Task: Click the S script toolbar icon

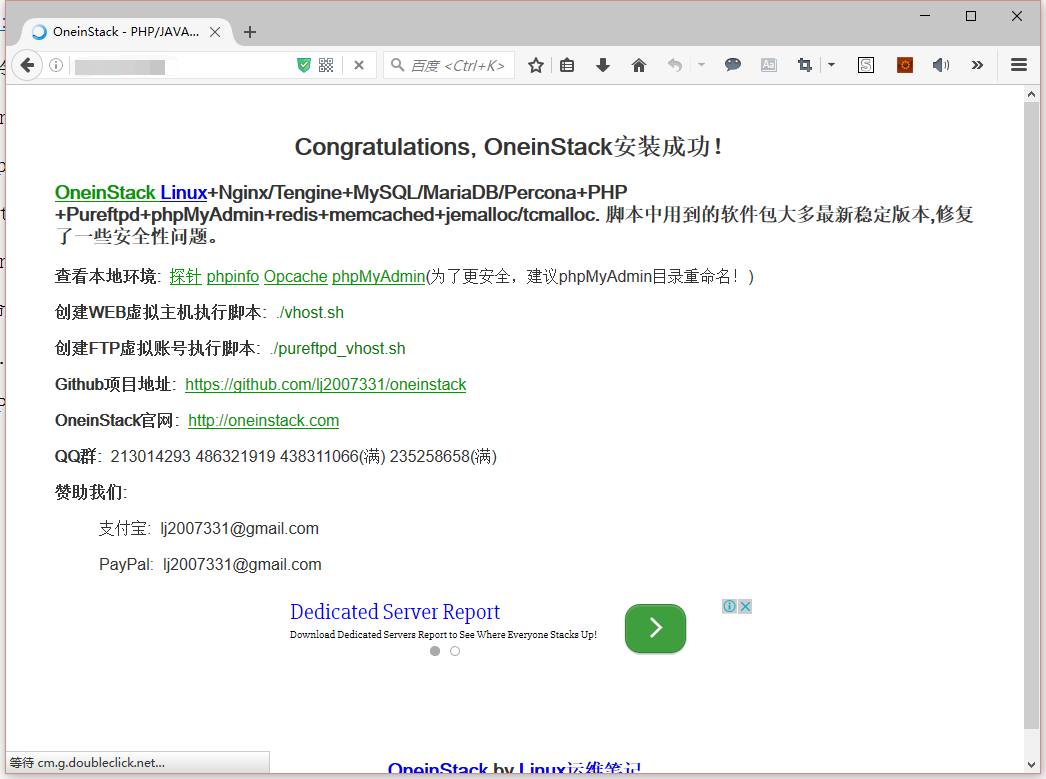Action: point(866,65)
